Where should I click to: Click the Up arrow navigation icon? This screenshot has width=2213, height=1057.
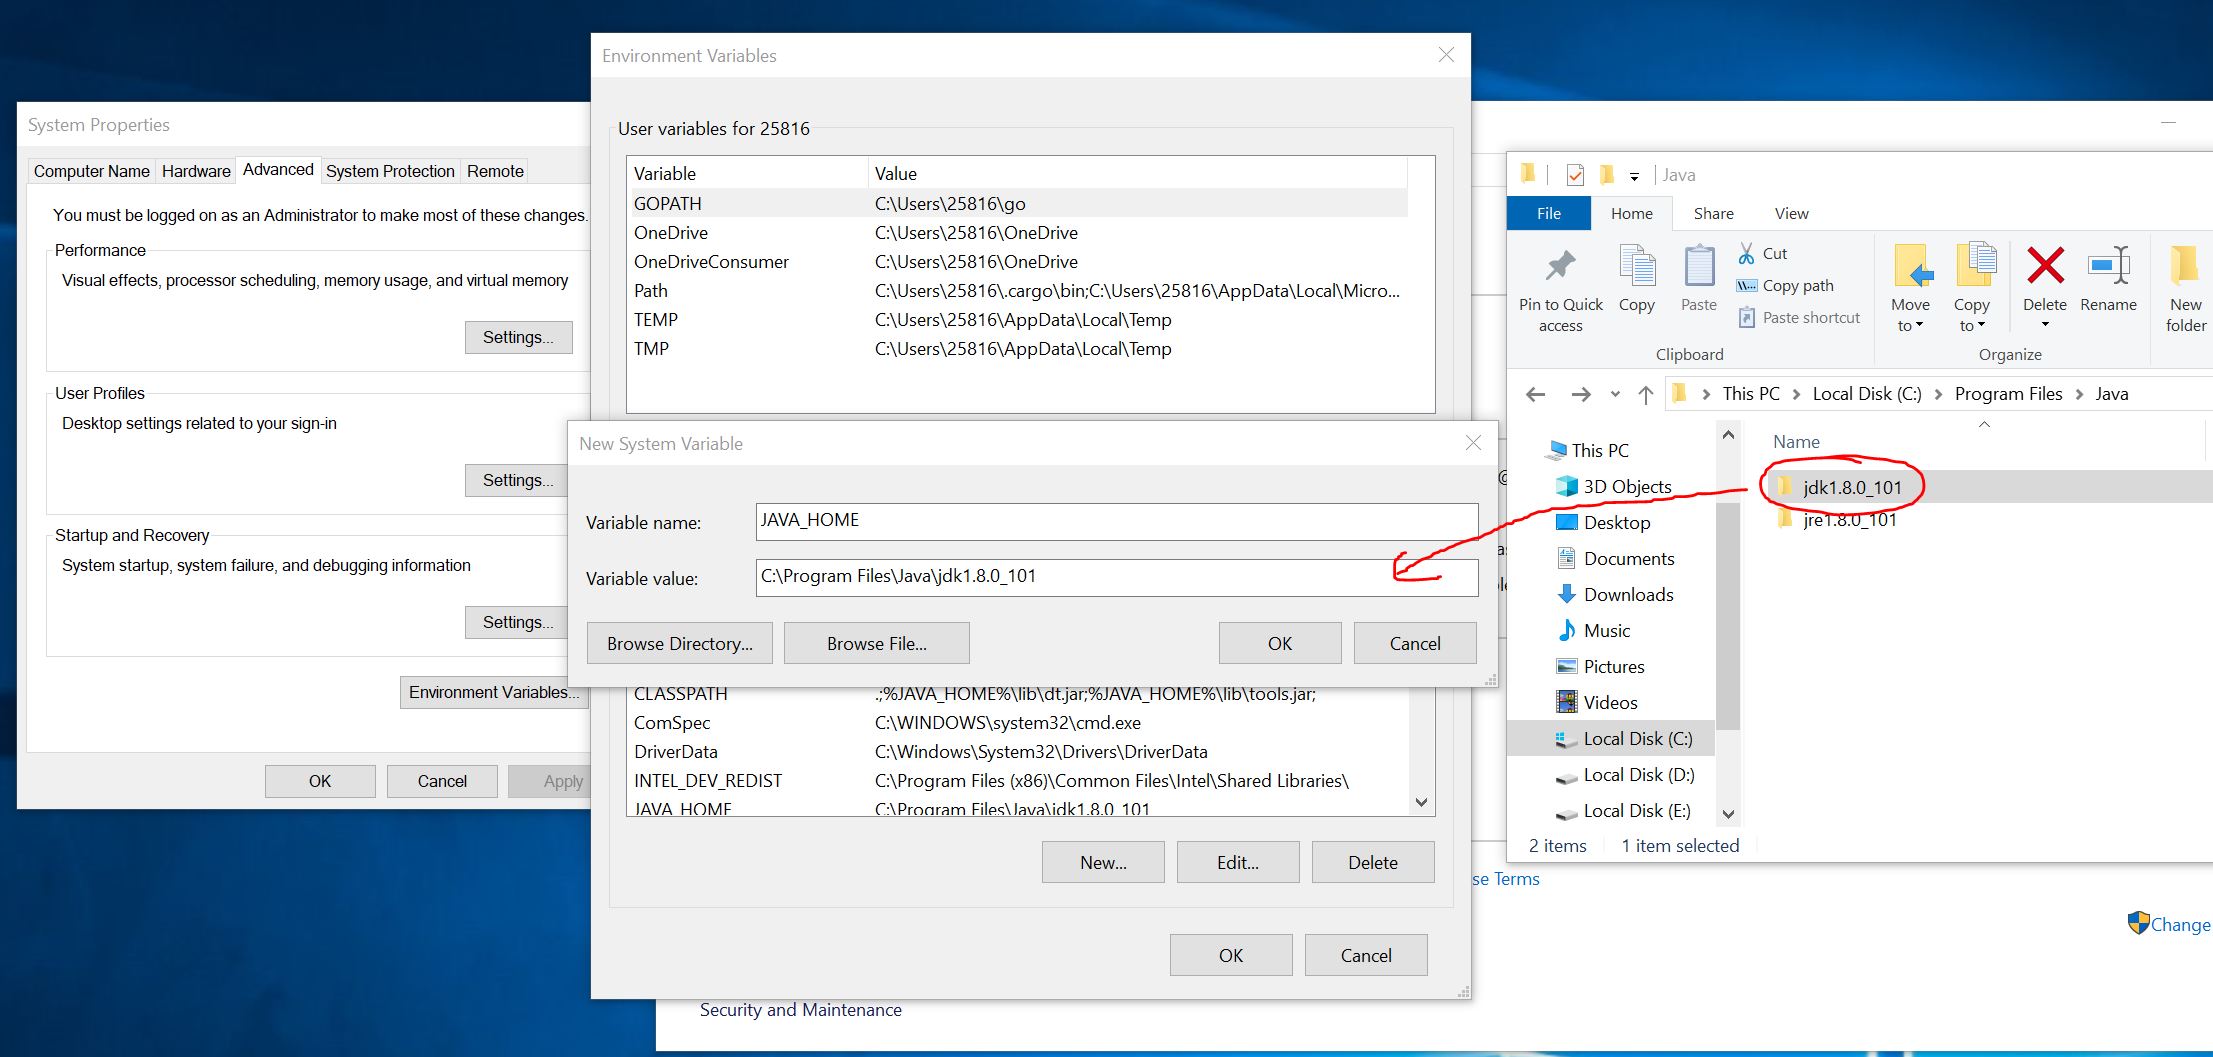[1645, 395]
